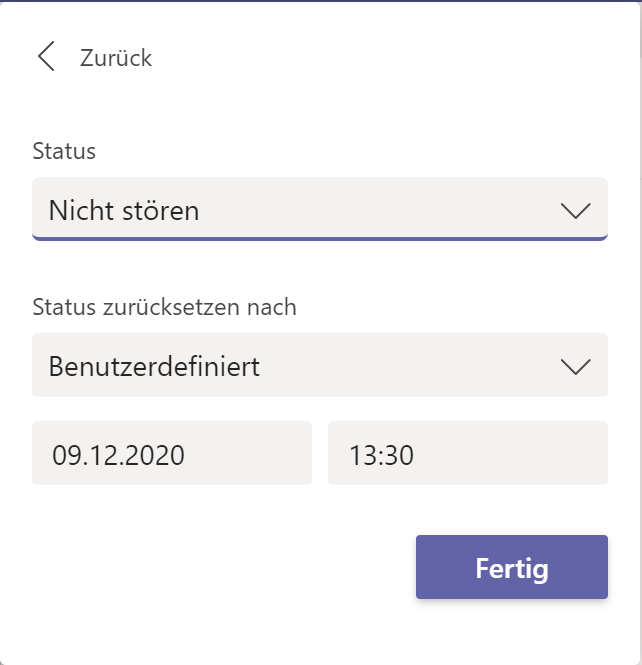Click the down-arrow icon in the Status field
Screen dimensions: 642x665
[x=575, y=210]
